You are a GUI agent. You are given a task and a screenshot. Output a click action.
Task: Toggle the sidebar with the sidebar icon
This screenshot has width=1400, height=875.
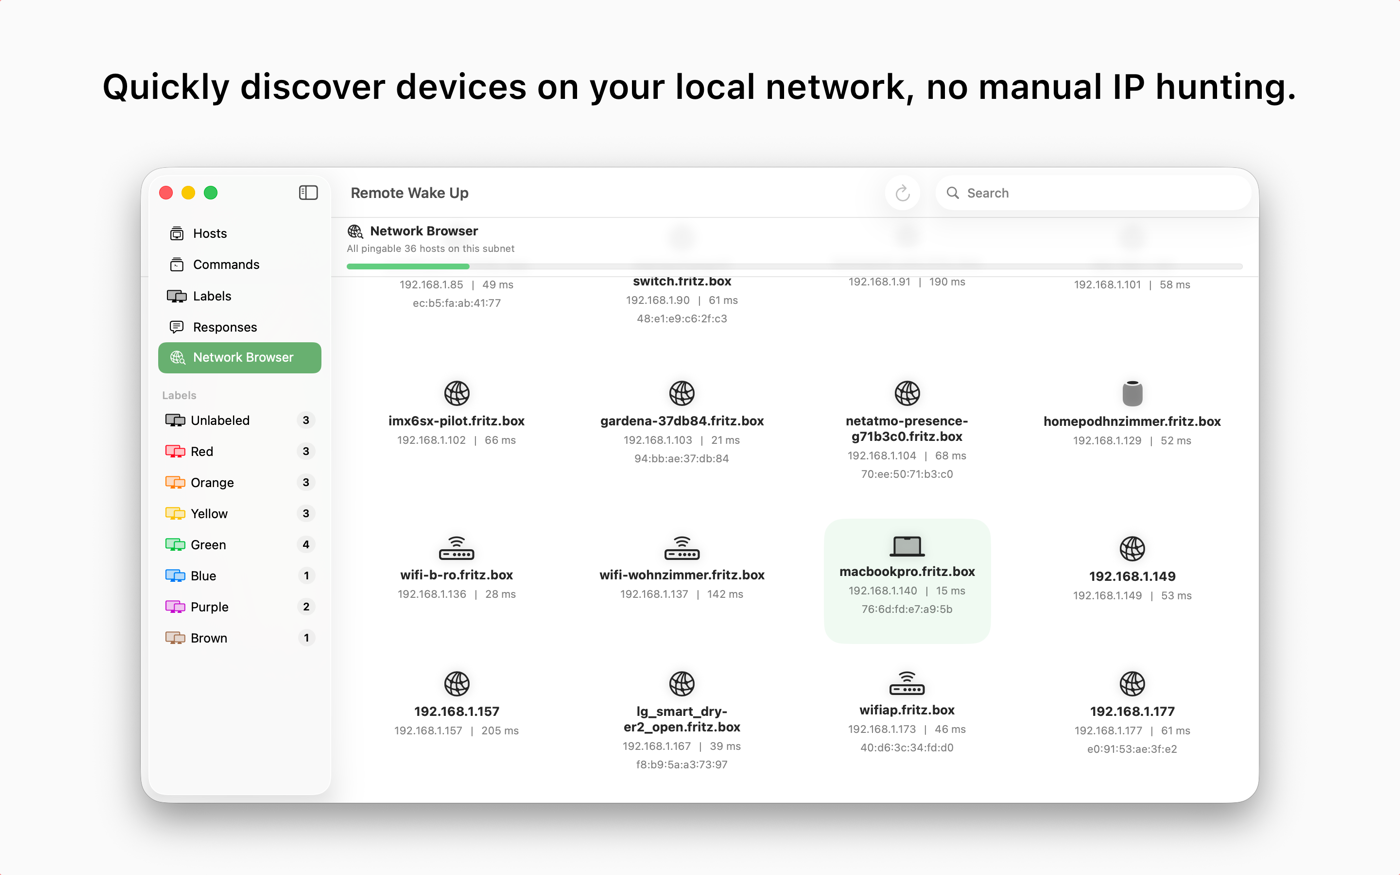(308, 193)
